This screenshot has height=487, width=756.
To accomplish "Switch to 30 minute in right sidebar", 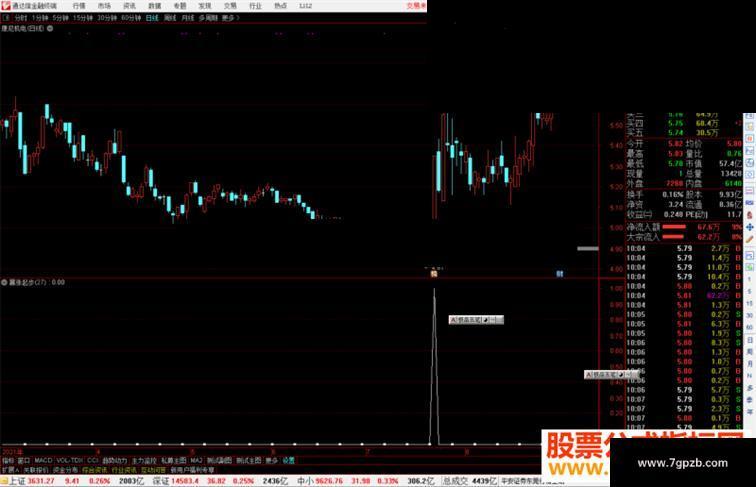I will [749, 315].
